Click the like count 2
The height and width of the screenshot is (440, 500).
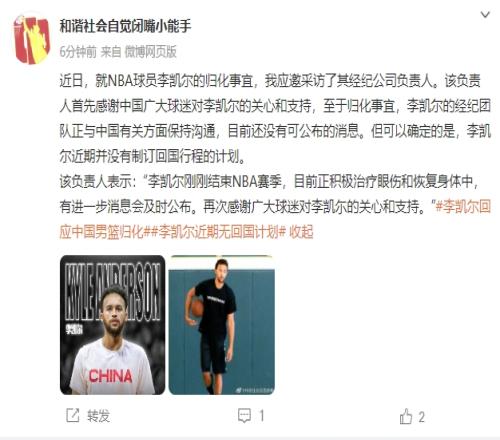click(422, 417)
